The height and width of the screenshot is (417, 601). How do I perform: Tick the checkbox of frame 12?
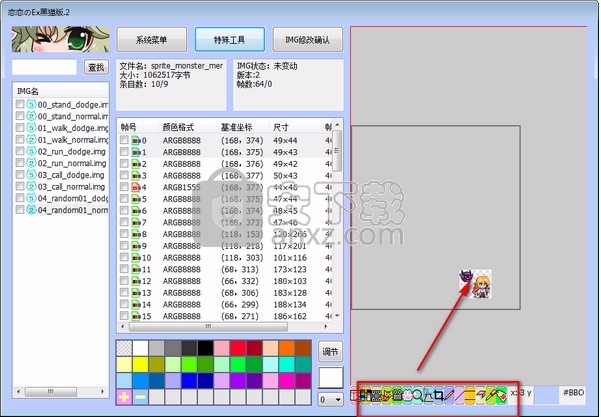pos(124,281)
